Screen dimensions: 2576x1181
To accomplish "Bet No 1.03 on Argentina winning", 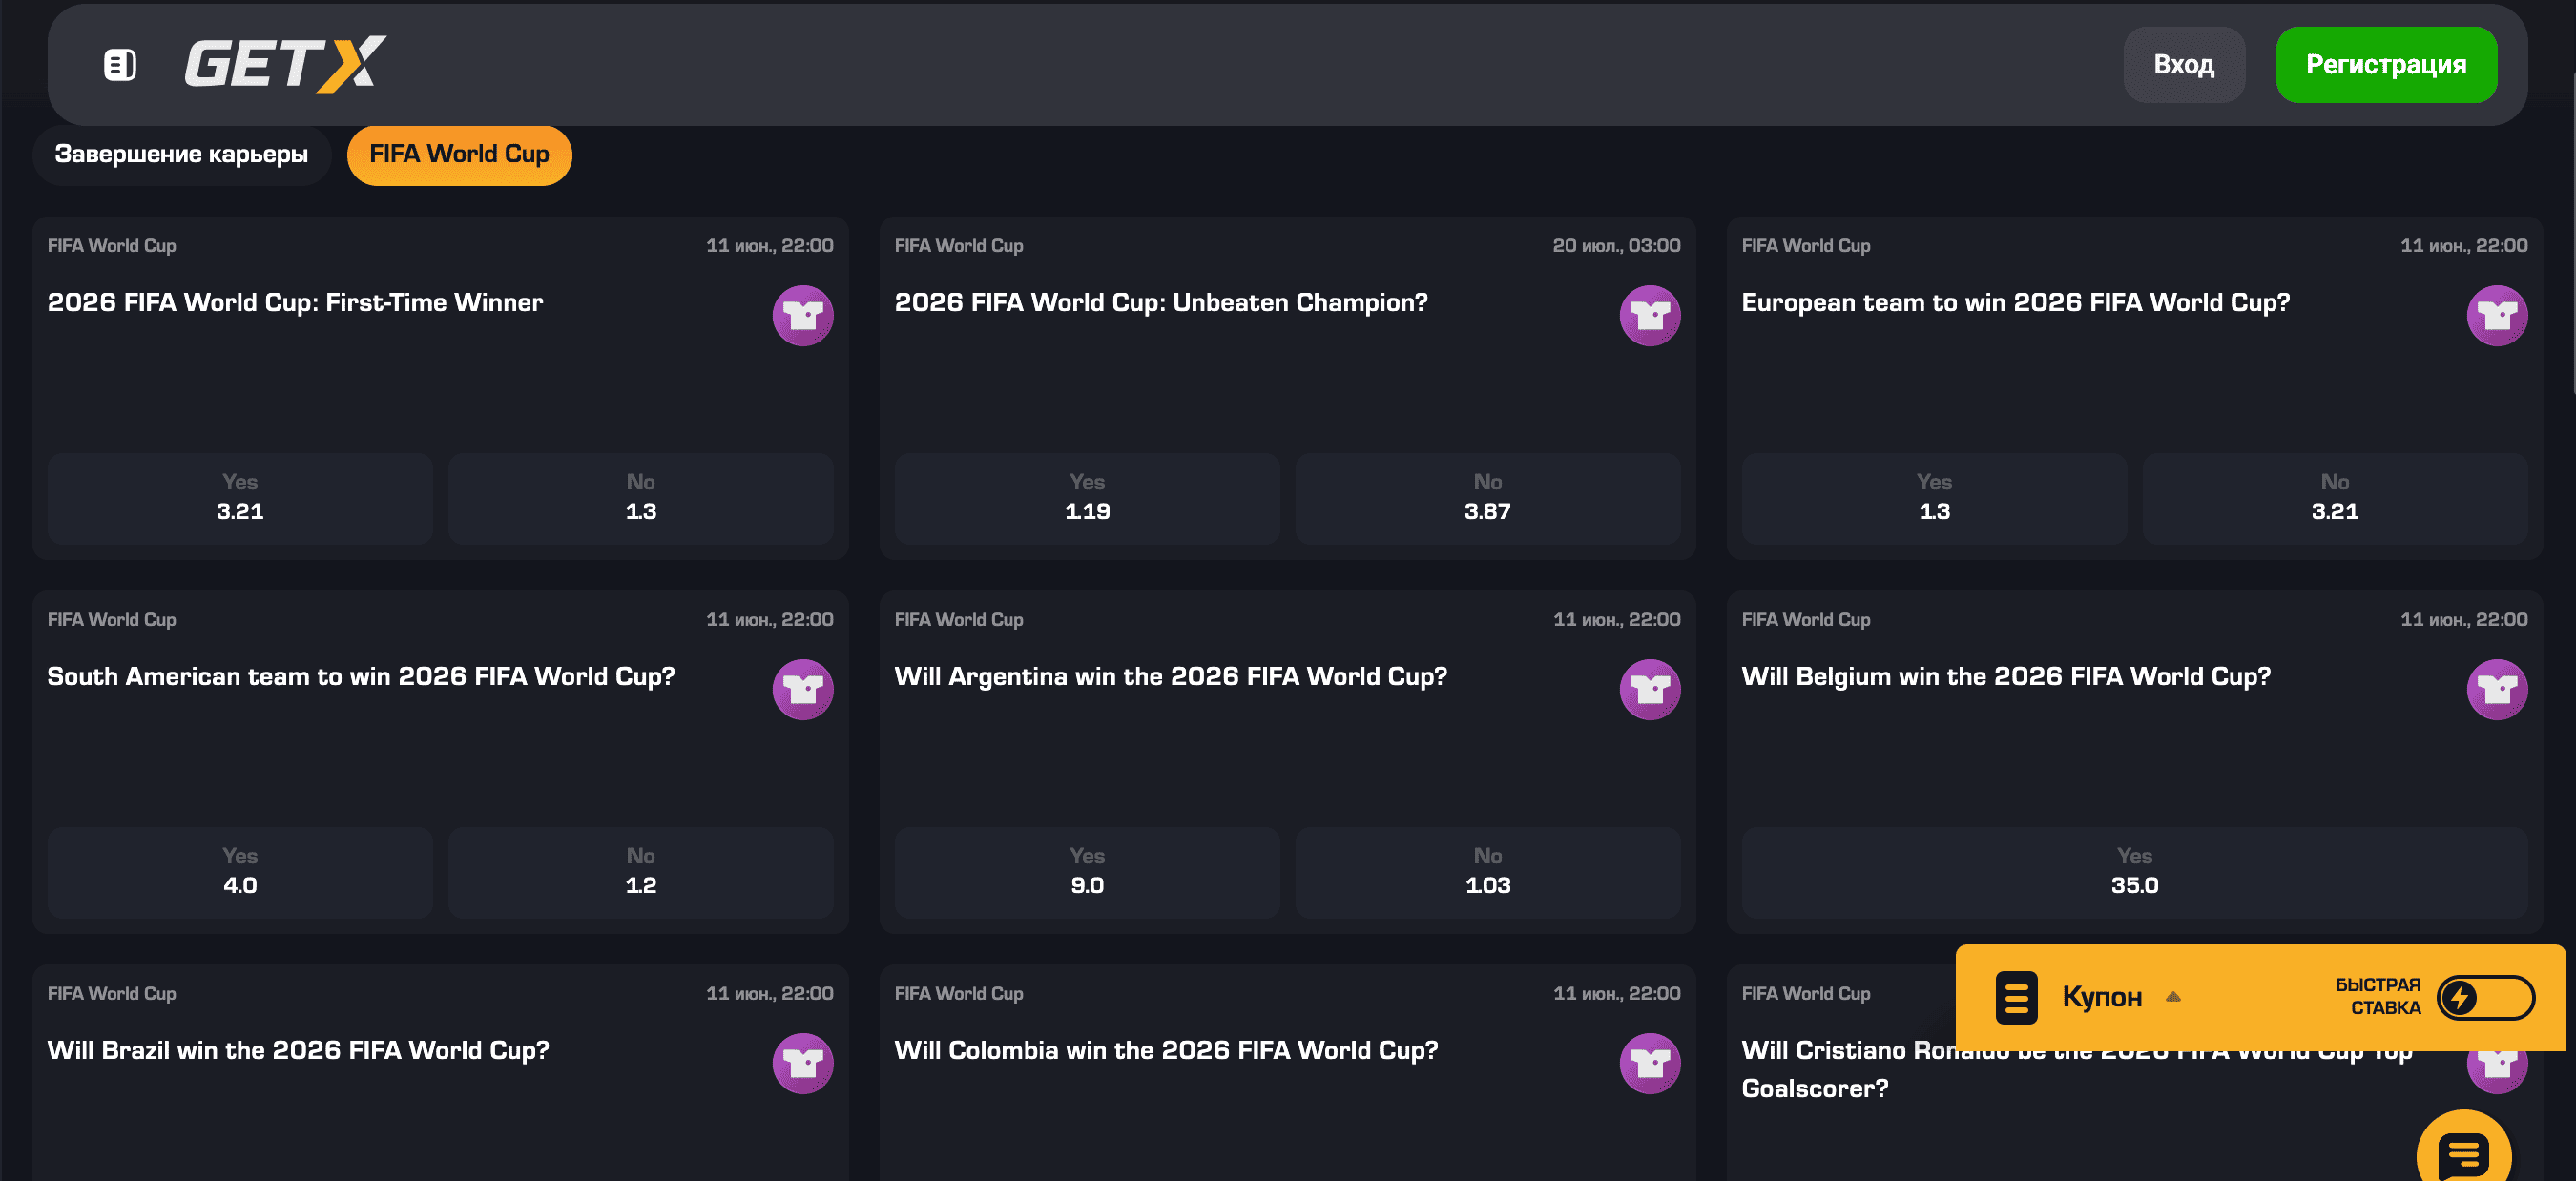I will point(1487,872).
